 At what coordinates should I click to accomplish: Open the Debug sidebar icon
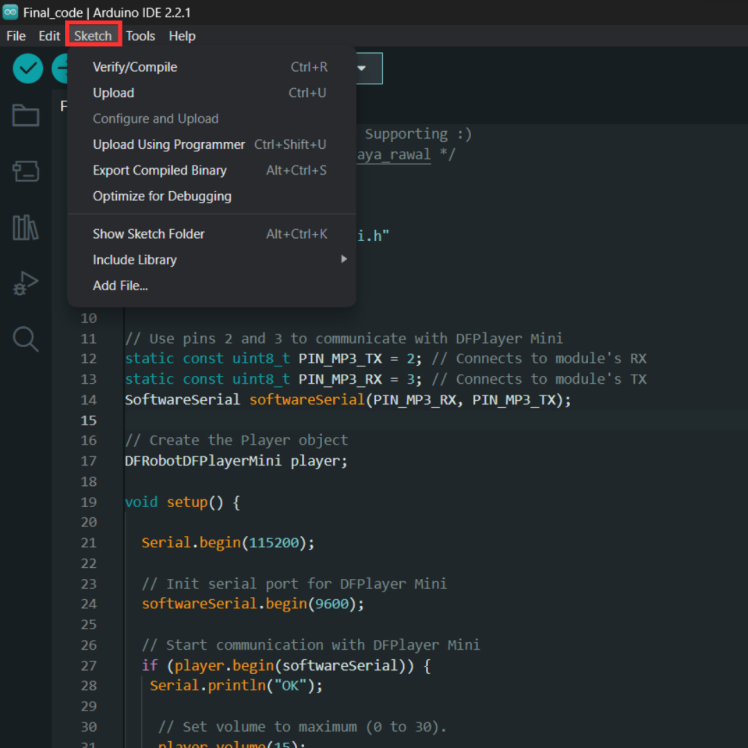(26, 284)
